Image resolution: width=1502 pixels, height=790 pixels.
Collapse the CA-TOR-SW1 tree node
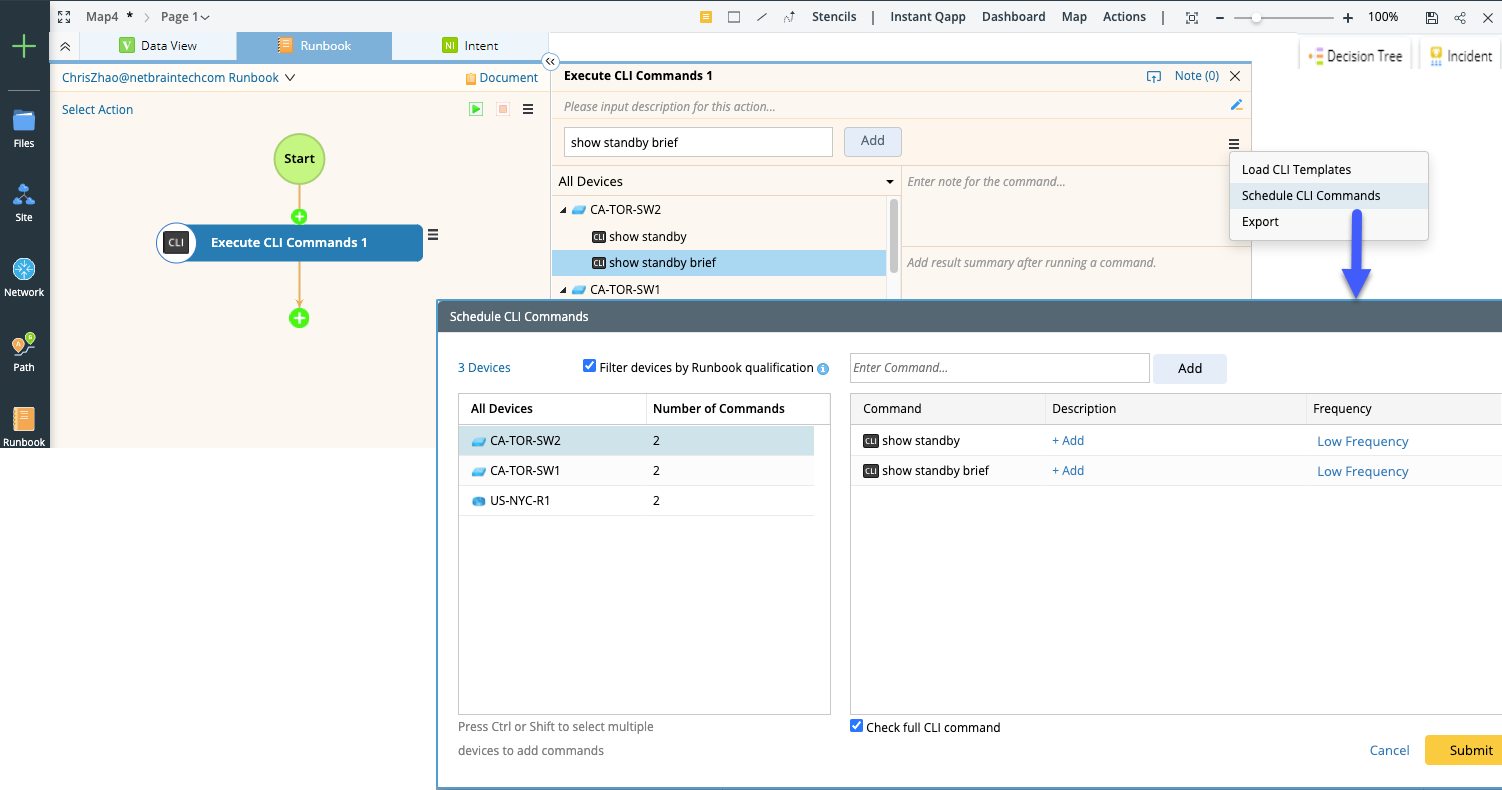point(563,290)
